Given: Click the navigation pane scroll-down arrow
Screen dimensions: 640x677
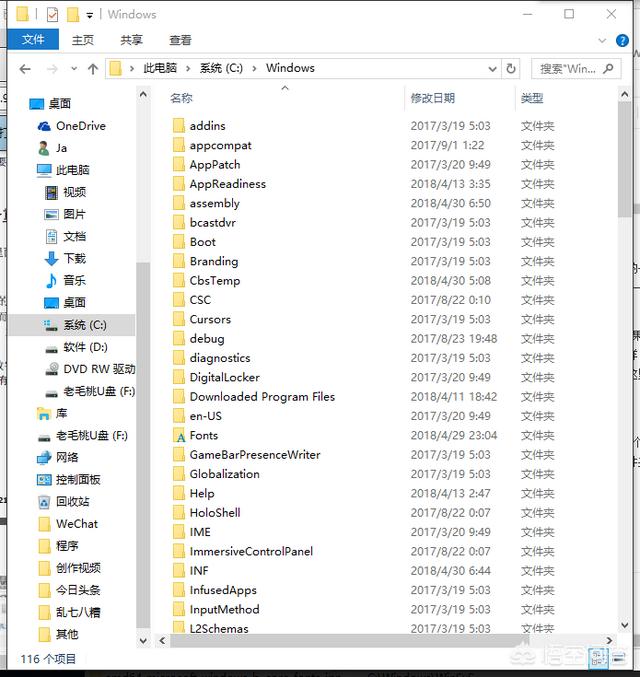Looking at the screenshot, I should point(143,641).
